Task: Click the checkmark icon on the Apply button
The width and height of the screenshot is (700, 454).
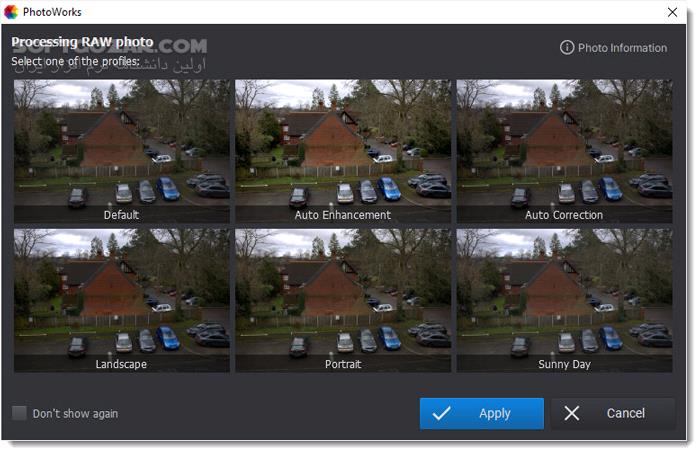Action: point(441,413)
